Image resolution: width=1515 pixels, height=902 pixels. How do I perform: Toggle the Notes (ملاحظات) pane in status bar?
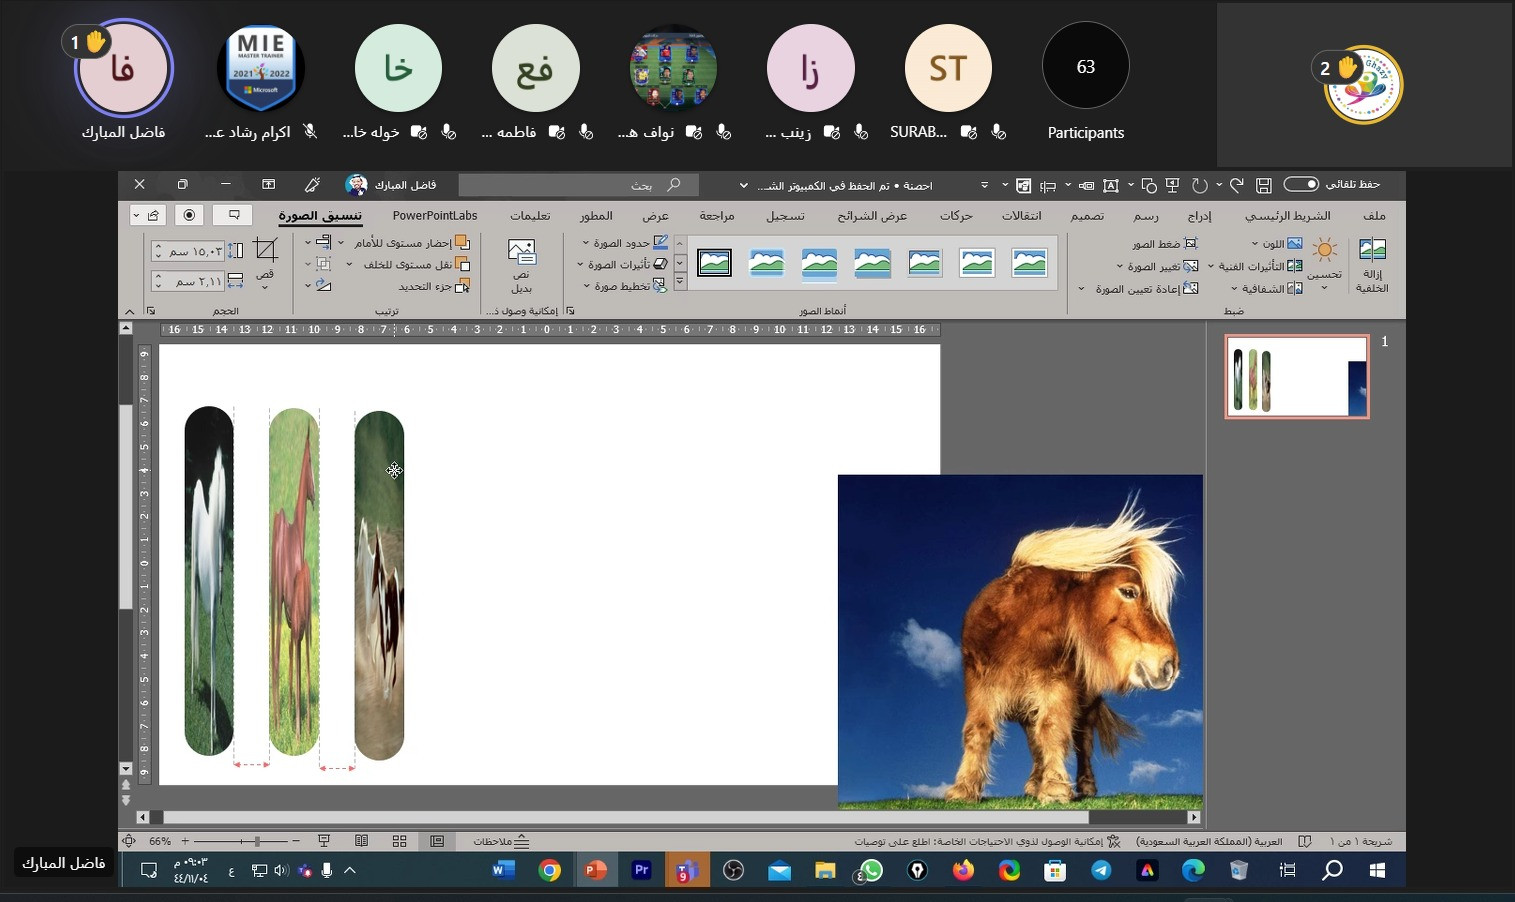tap(502, 841)
